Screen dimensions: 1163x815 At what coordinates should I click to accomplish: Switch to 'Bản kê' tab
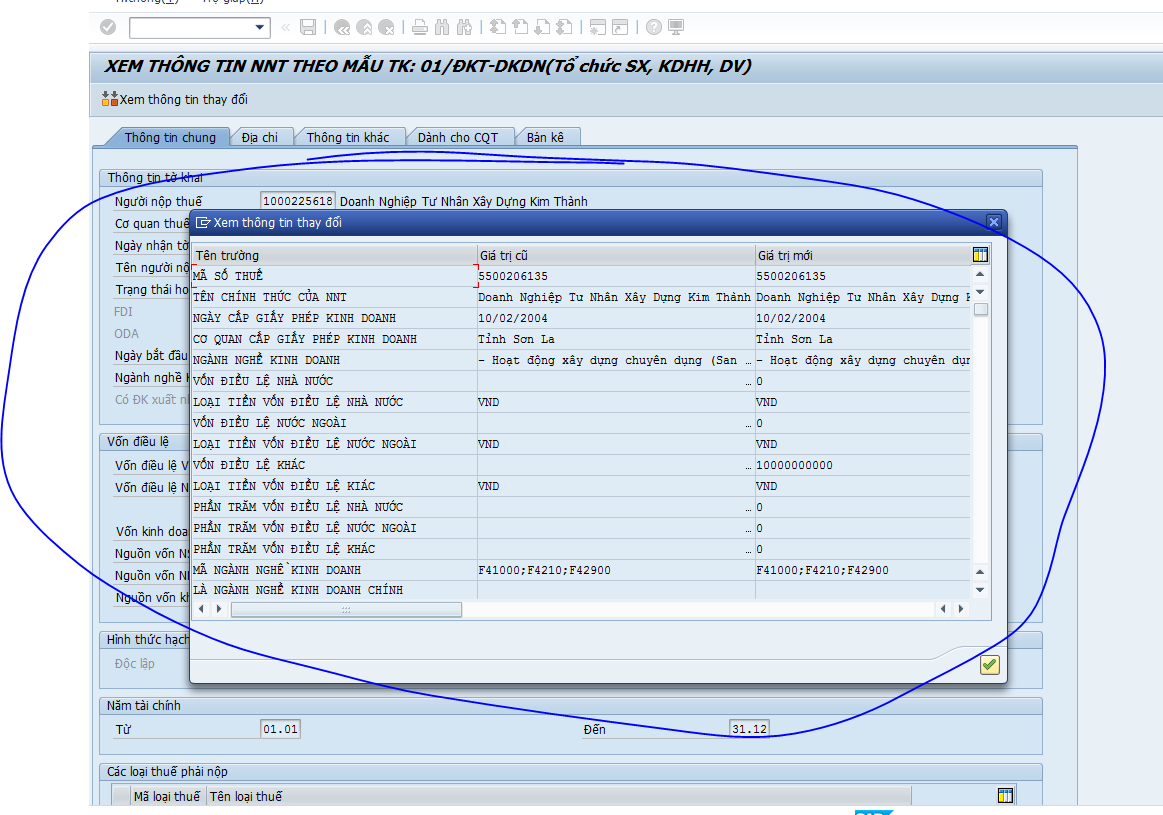pyautogui.click(x=545, y=137)
